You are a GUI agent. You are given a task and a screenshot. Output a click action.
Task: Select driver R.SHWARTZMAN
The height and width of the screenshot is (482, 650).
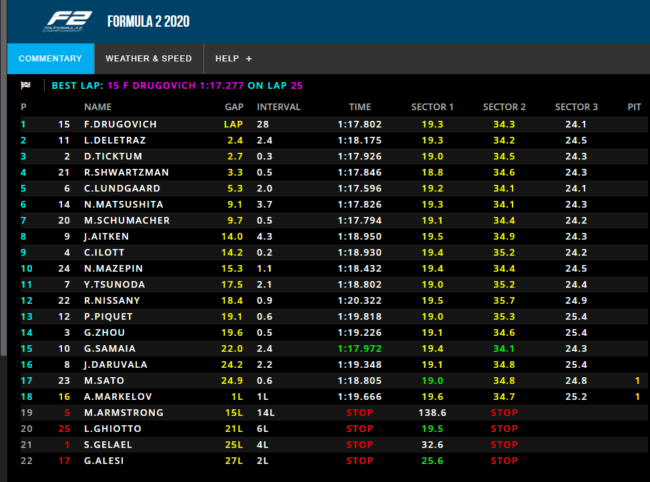point(126,172)
